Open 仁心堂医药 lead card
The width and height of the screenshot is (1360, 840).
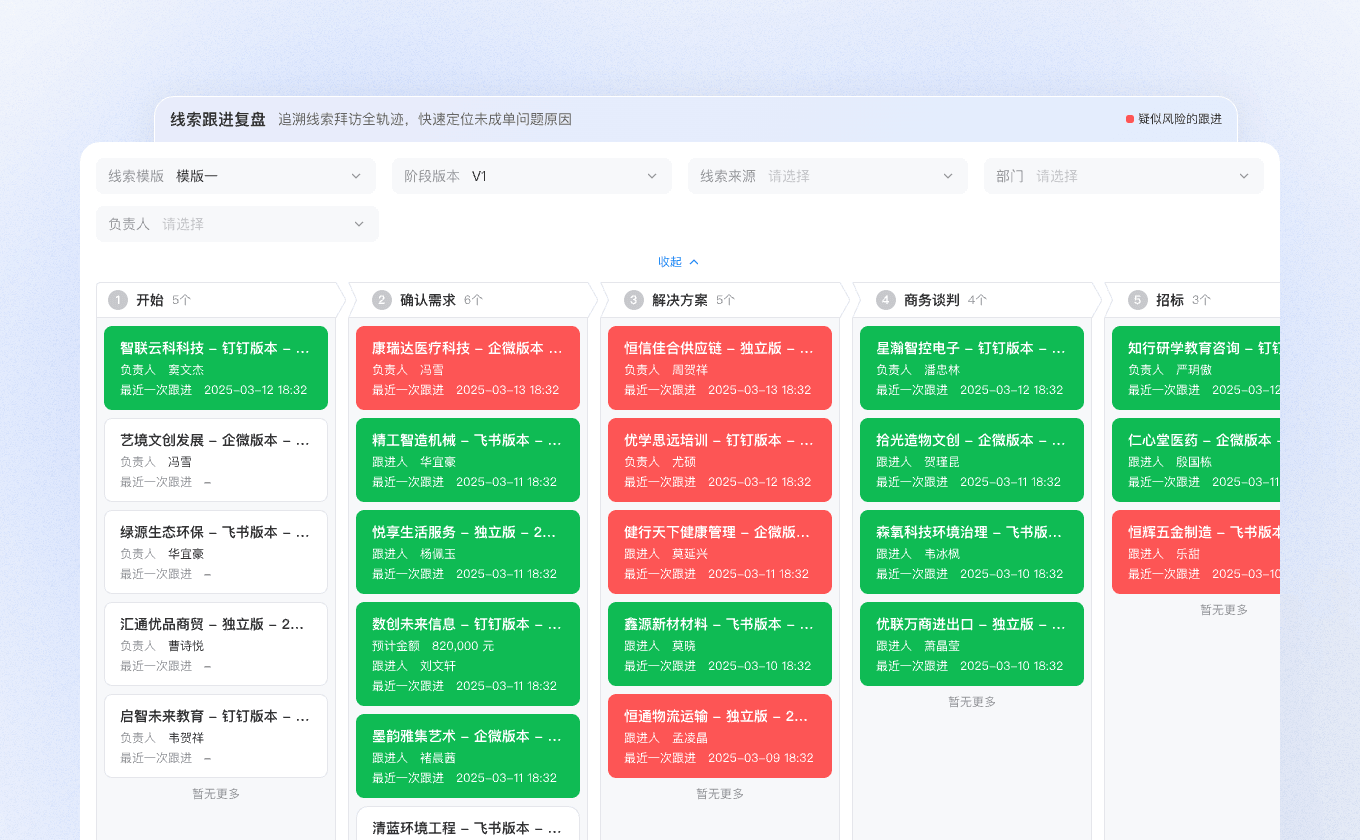[x=1196, y=460]
